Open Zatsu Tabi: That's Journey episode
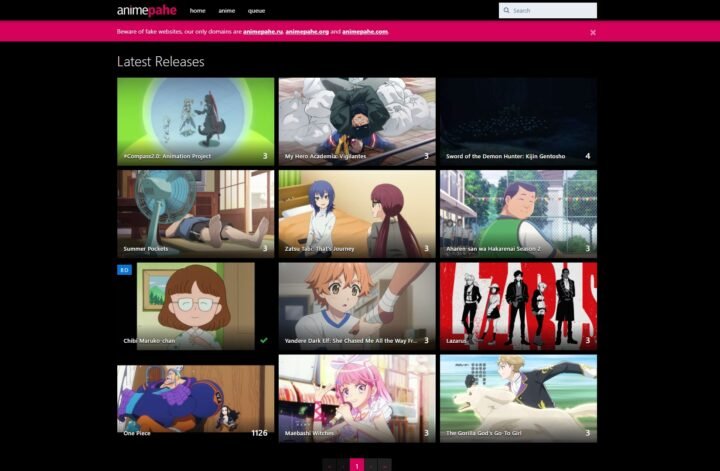 (357, 214)
